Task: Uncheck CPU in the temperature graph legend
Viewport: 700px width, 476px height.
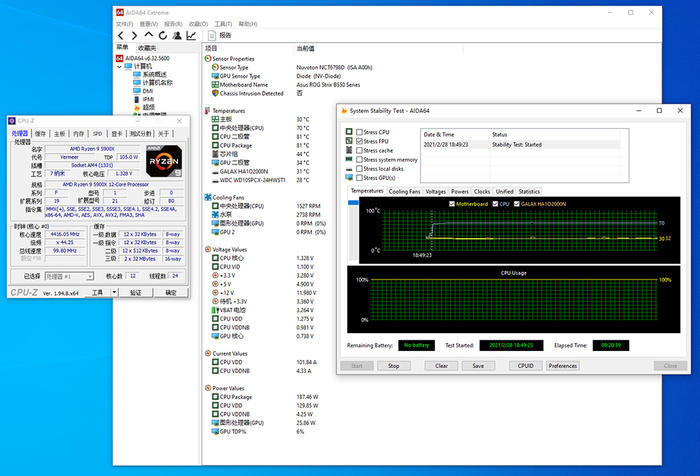Action: (495, 204)
